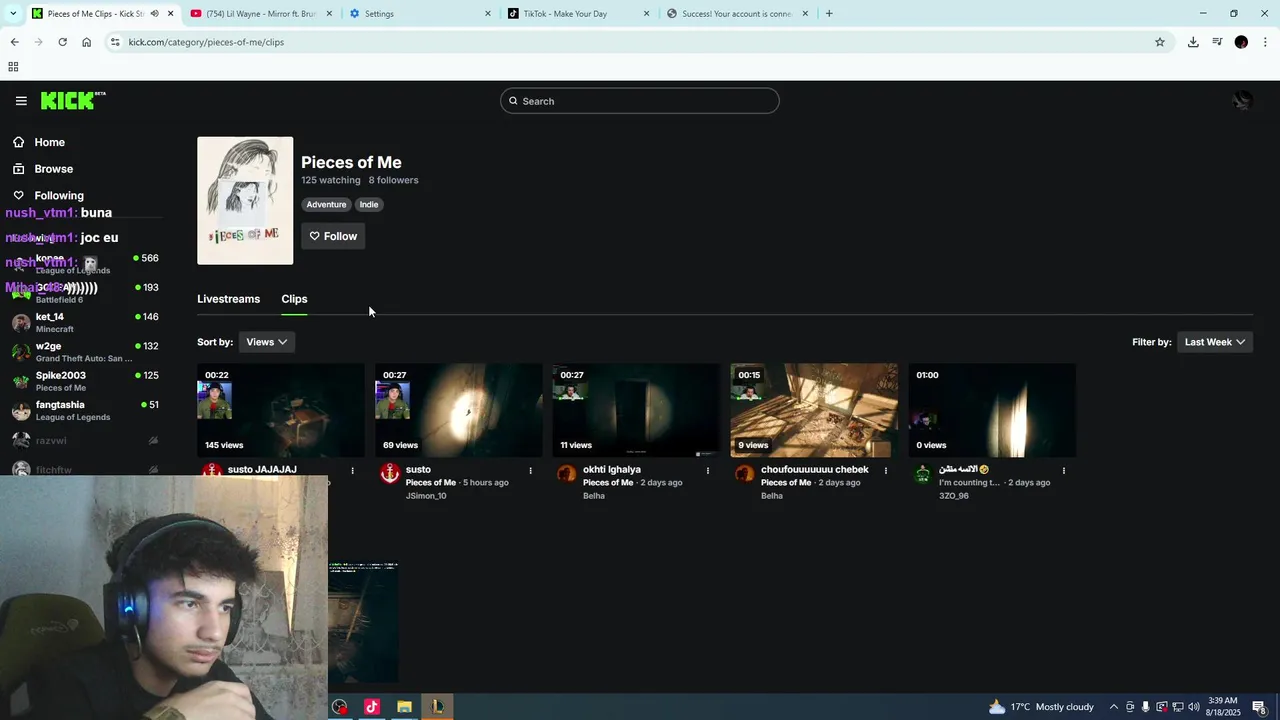Switch to the Lil Wayne Mirror YouTube tab

click(260, 14)
